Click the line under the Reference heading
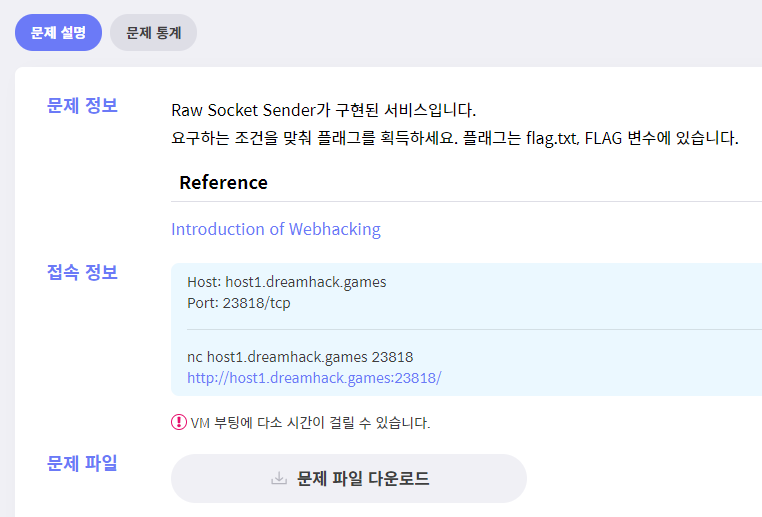Screen dimensions: 762x517 467,201
